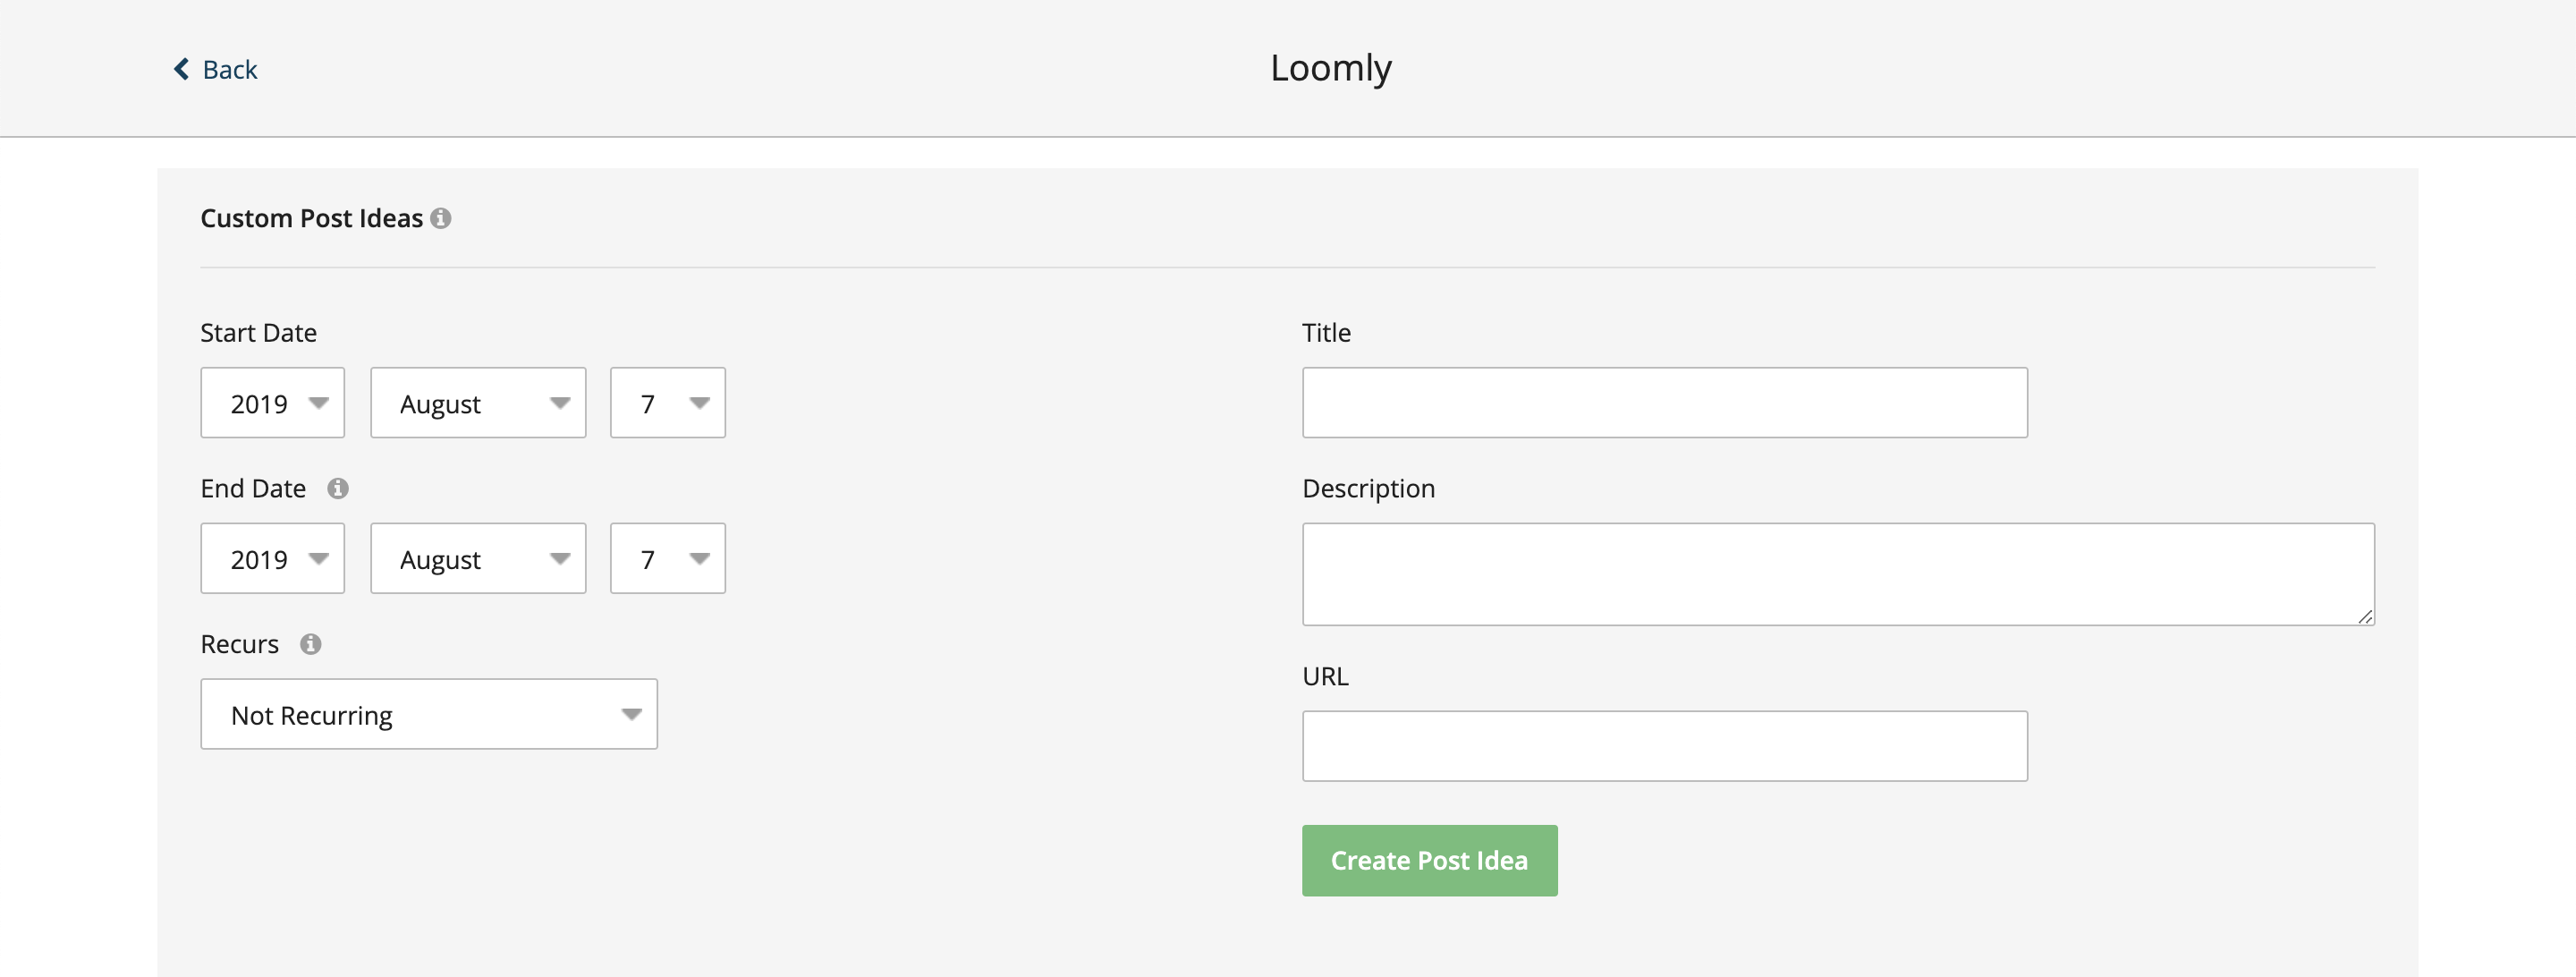The image size is (2576, 977).
Task: Focus the URL input field
Action: tap(1665, 746)
